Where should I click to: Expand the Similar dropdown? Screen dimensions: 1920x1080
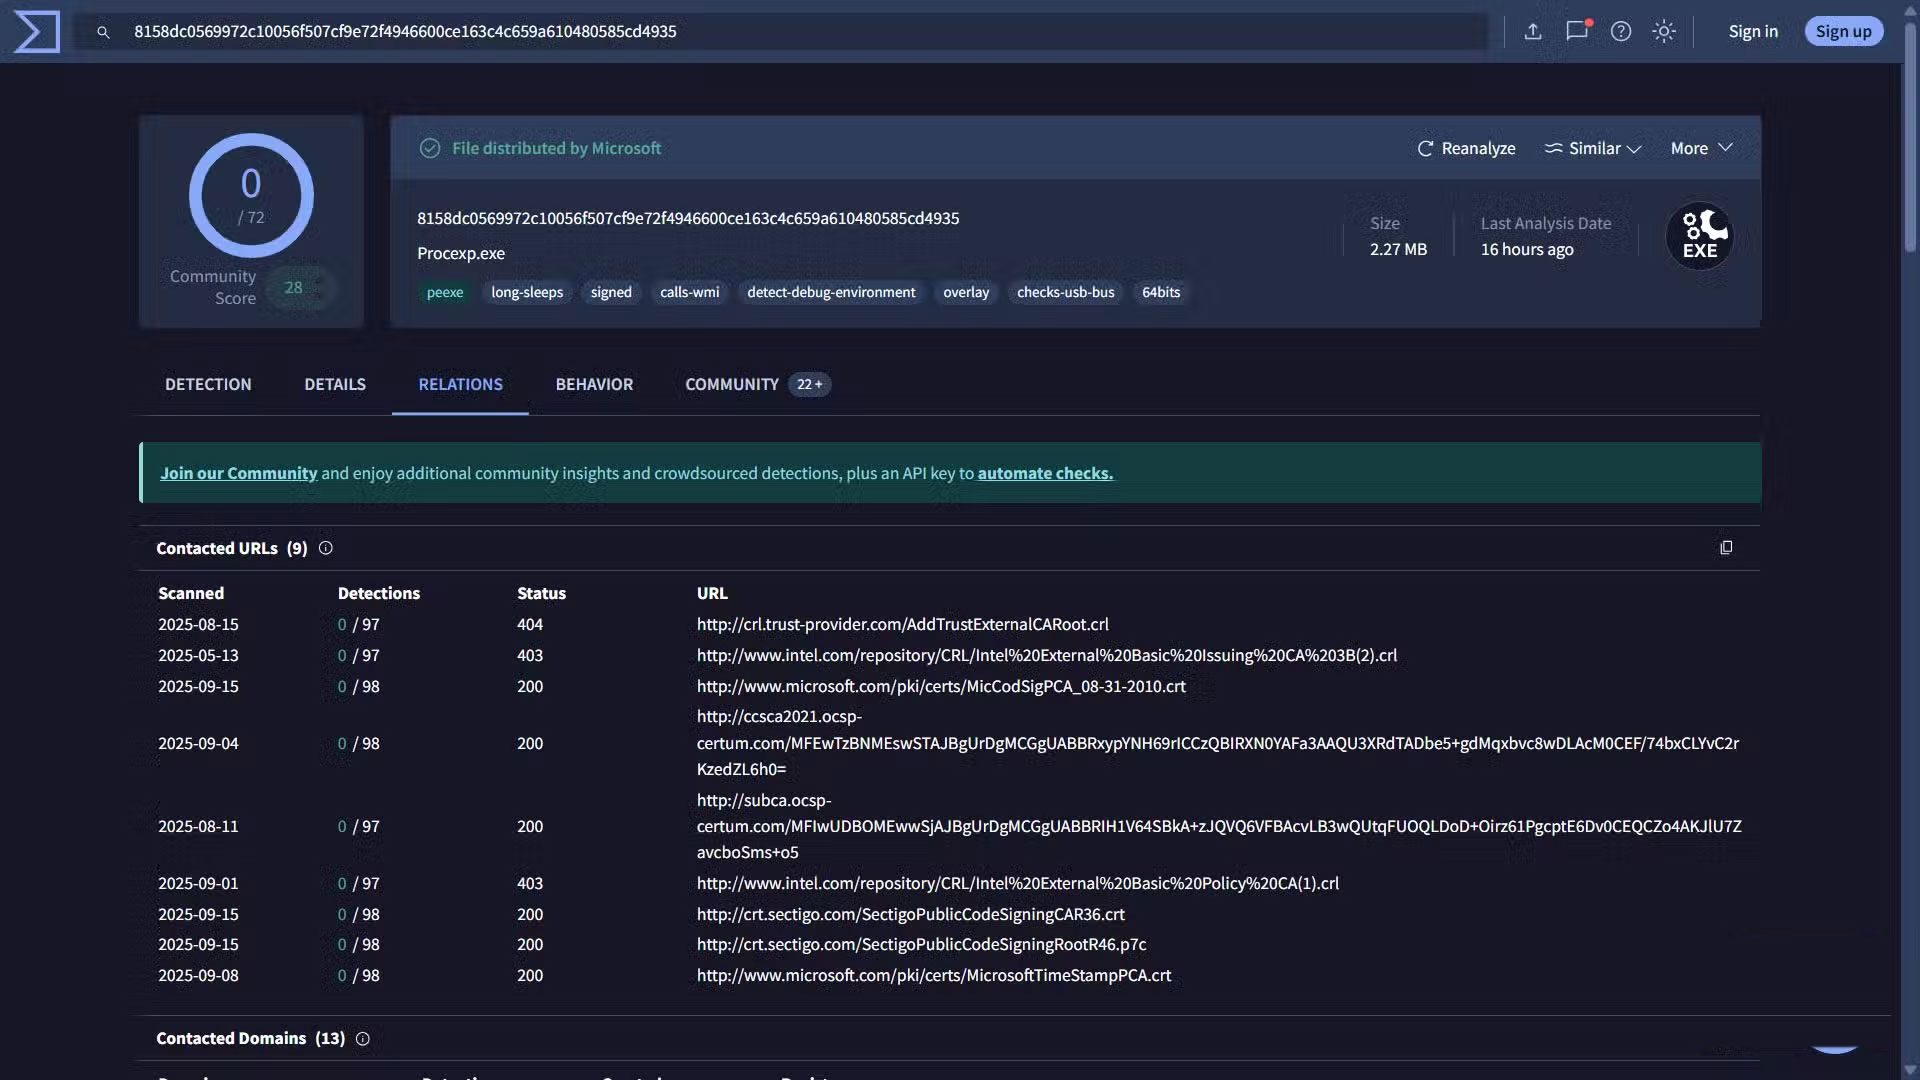pos(1593,148)
